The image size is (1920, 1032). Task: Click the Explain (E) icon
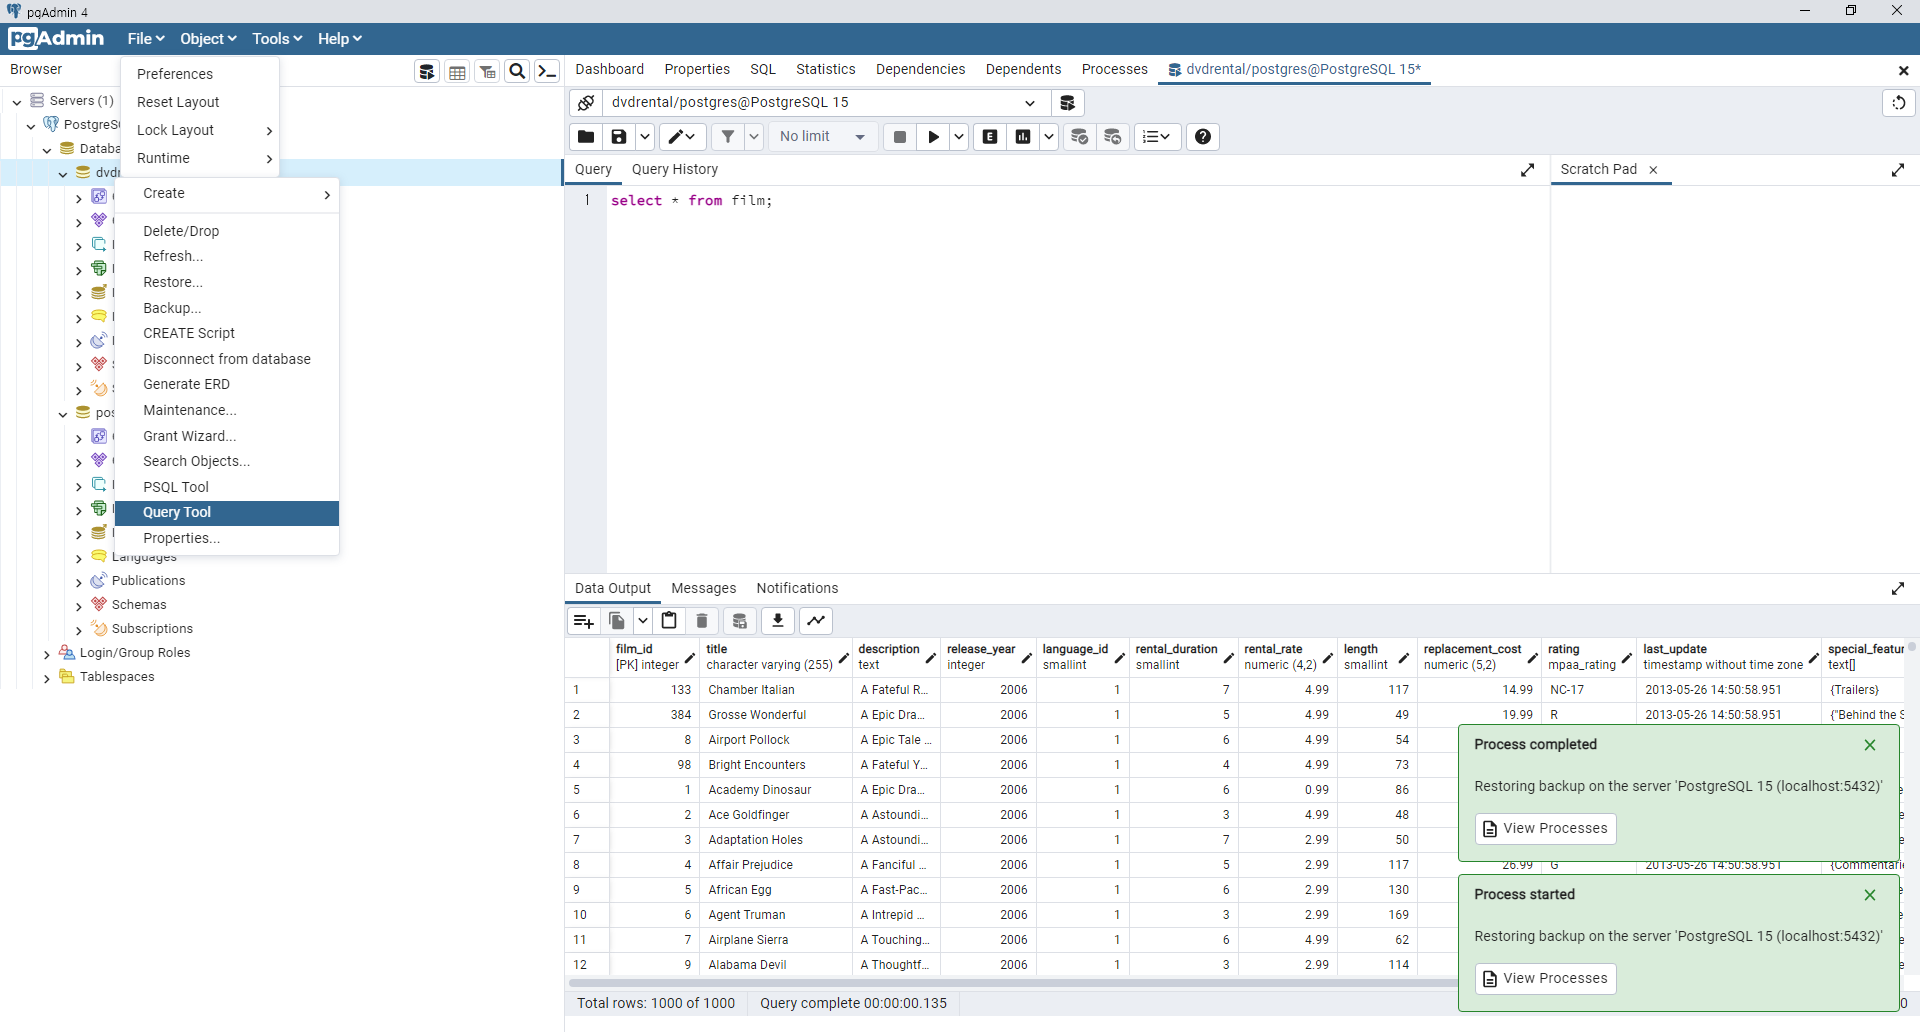[990, 137]
